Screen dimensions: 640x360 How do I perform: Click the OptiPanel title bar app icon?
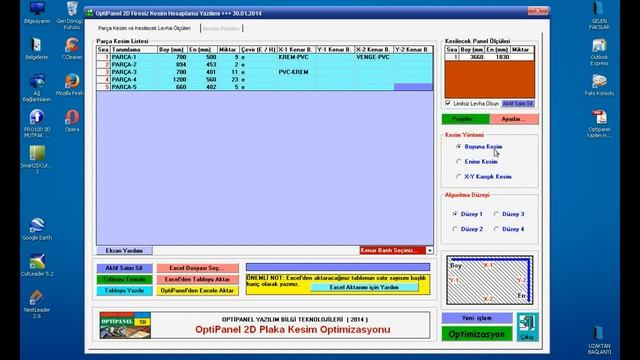click(89, 13)
